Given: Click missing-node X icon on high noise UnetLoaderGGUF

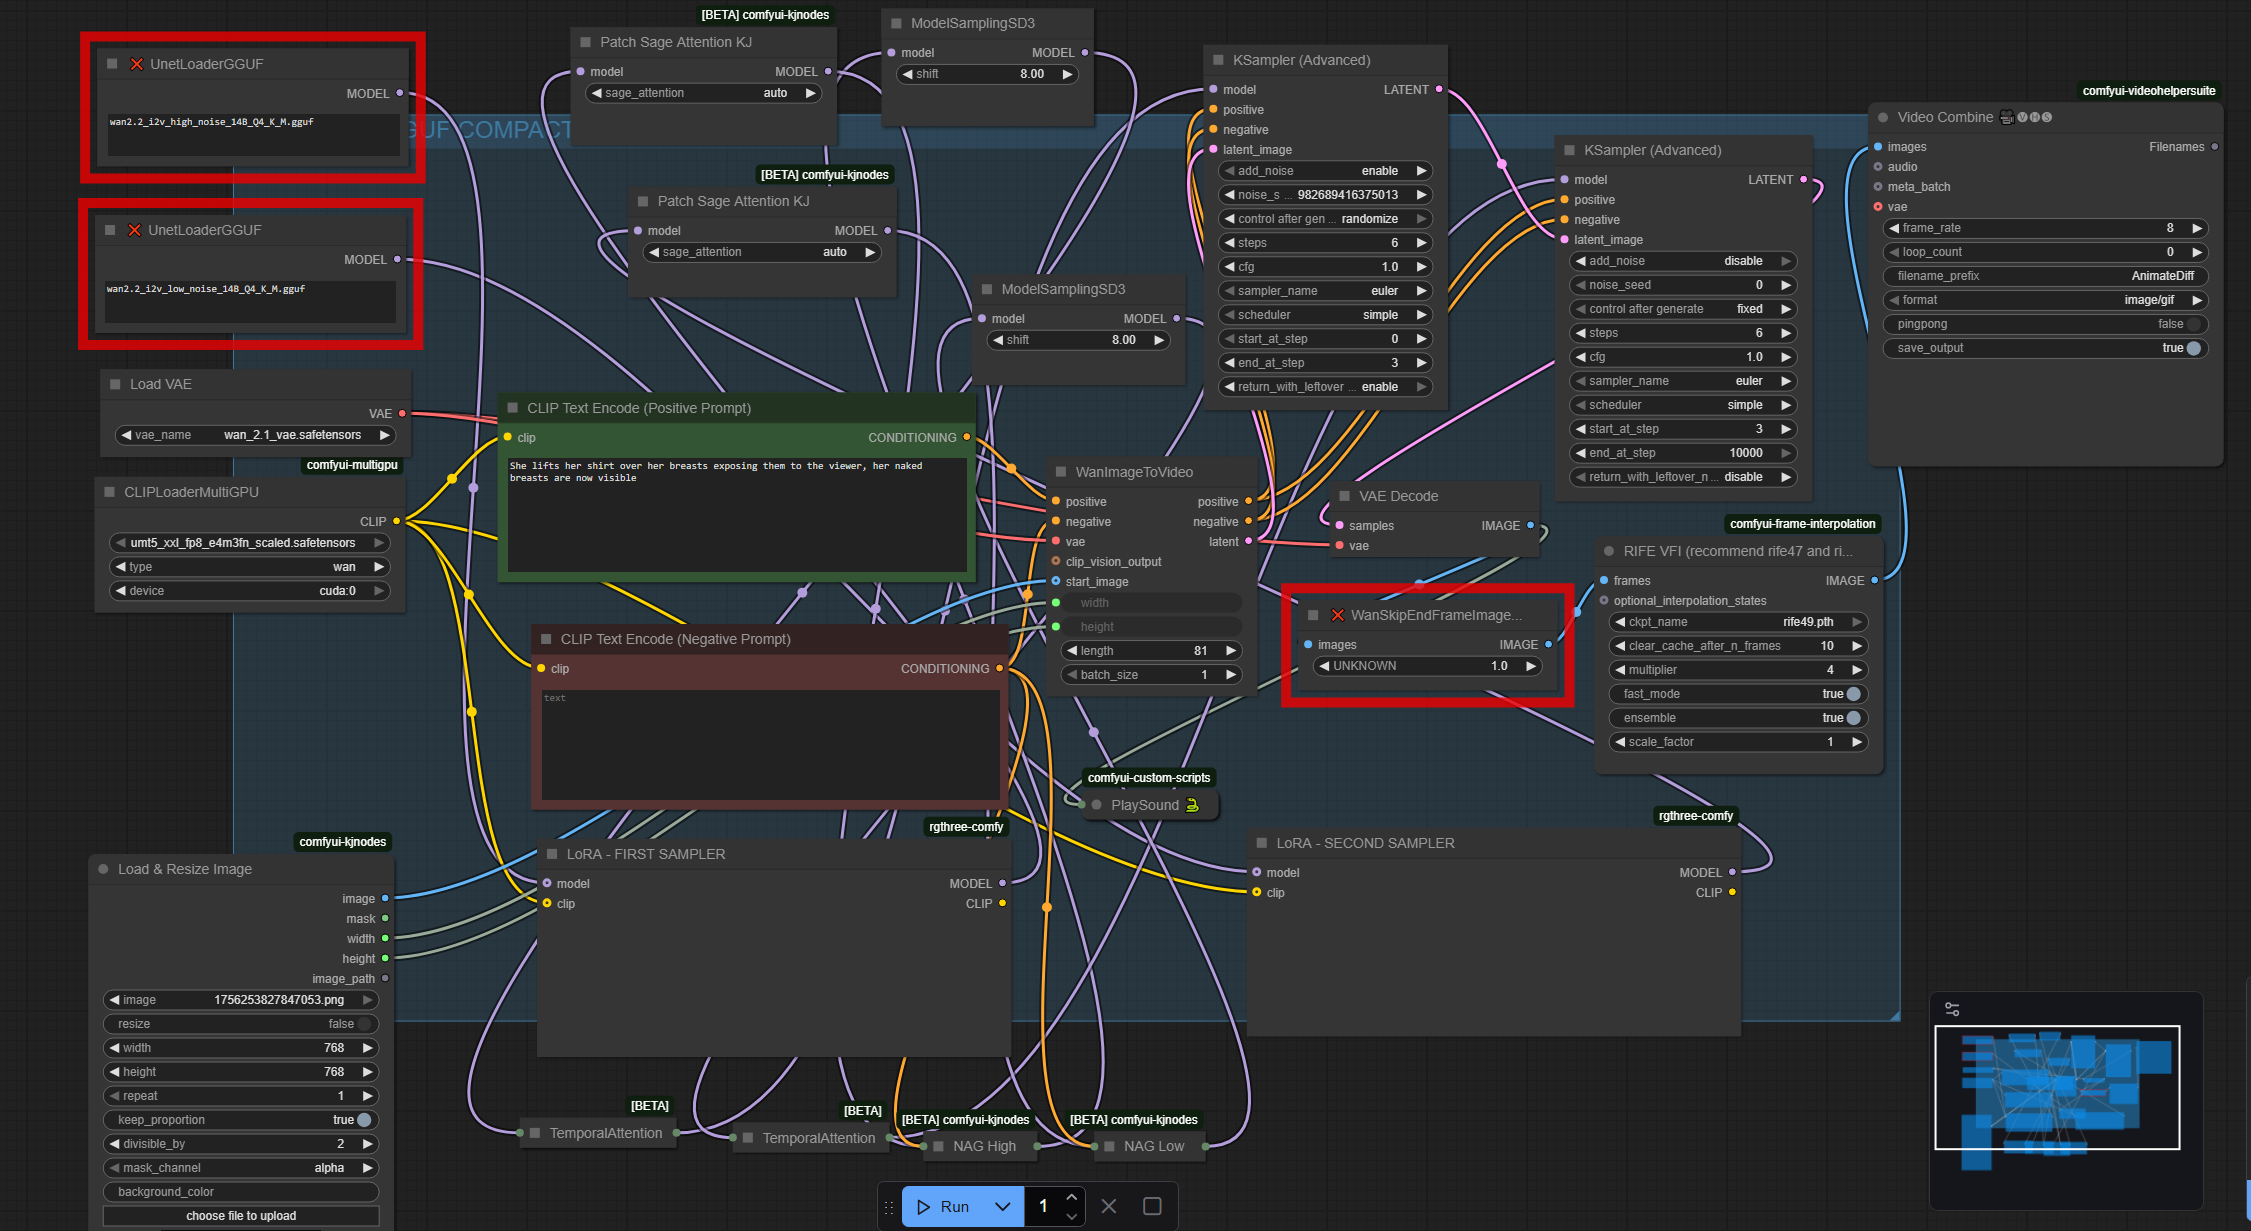Looking at the screenshot, I should 137,64.
